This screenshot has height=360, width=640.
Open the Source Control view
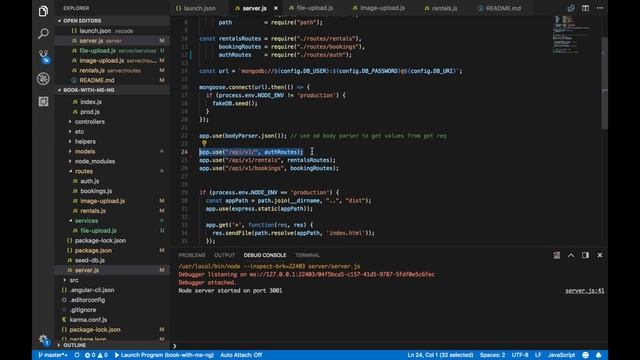tap(43, 56)
